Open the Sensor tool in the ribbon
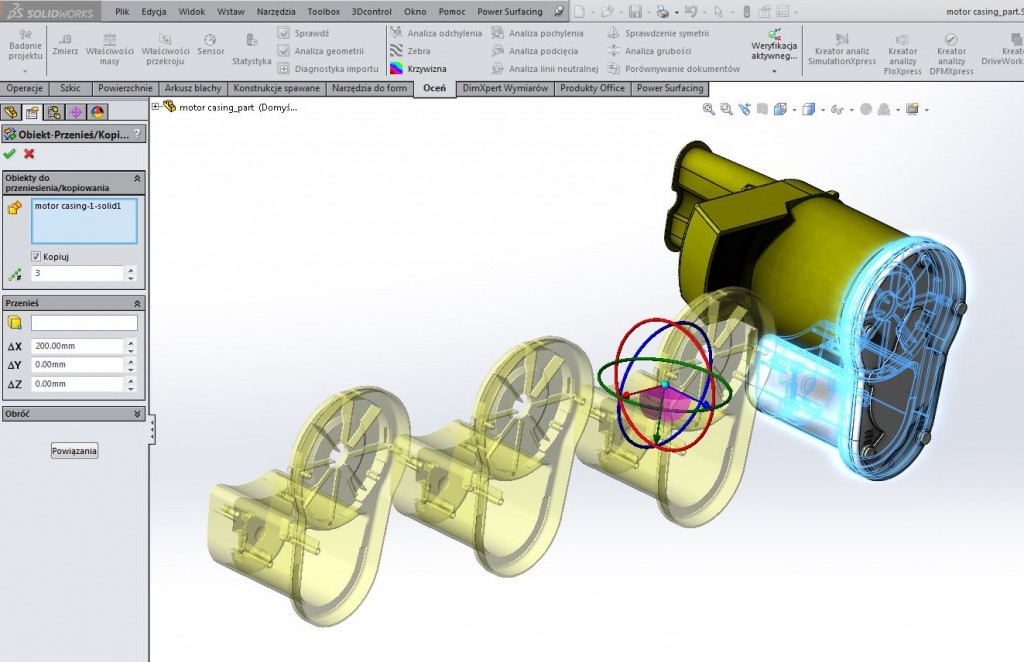This screenshot has height=662, width=1024. [x=210, y=43]
